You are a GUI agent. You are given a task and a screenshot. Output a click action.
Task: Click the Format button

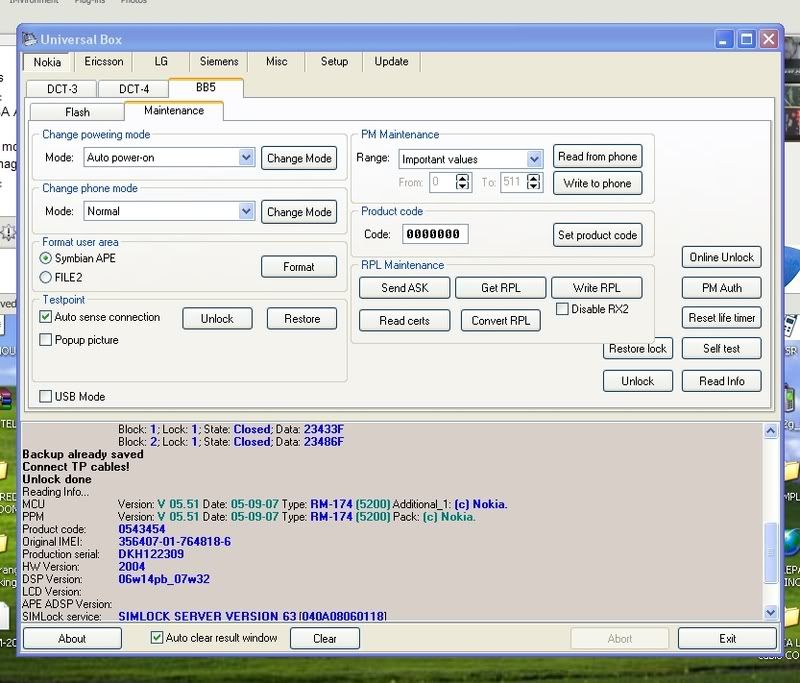click(299, 267)
